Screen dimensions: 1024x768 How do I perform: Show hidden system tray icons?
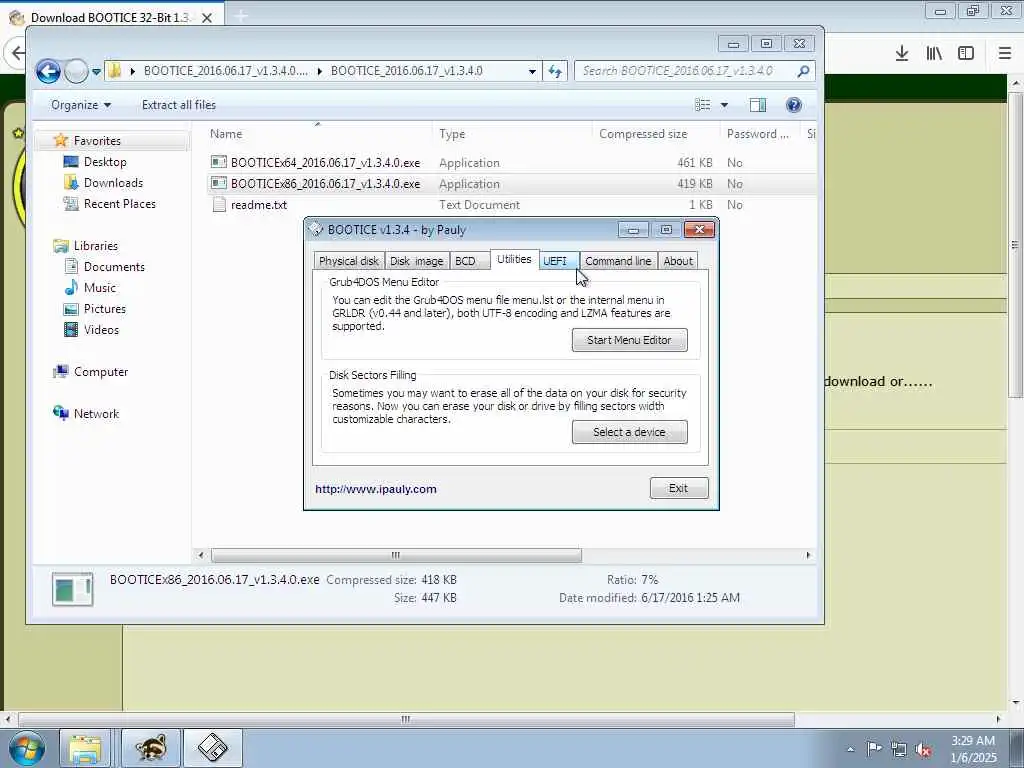pos(850,749)
